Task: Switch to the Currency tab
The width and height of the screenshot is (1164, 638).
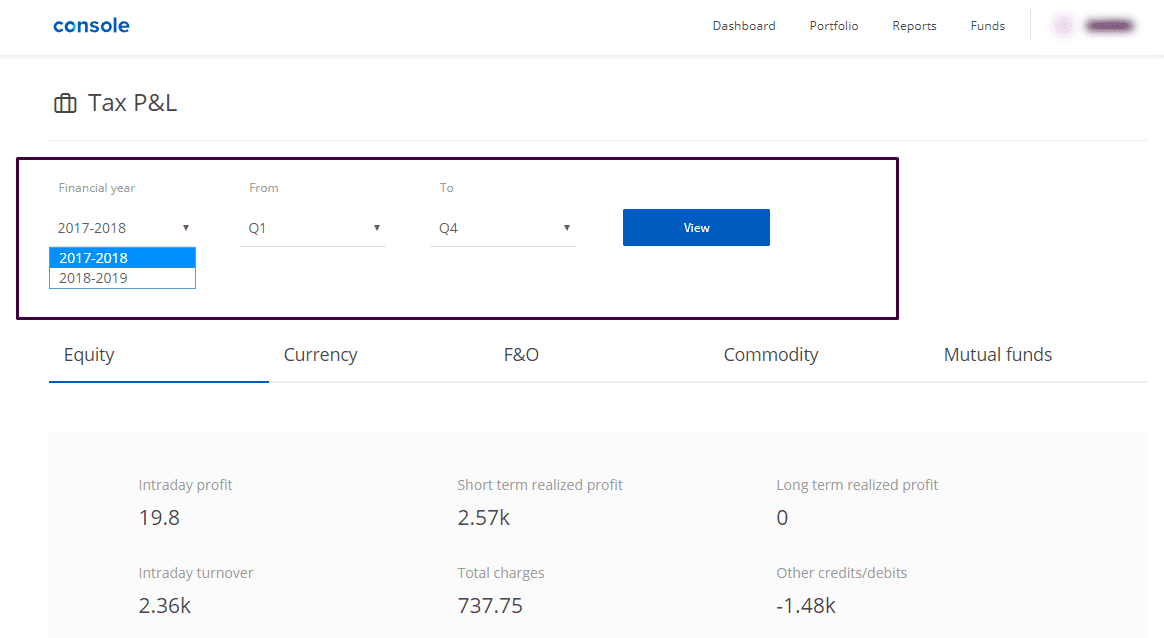Action: (x=321, y=355)
